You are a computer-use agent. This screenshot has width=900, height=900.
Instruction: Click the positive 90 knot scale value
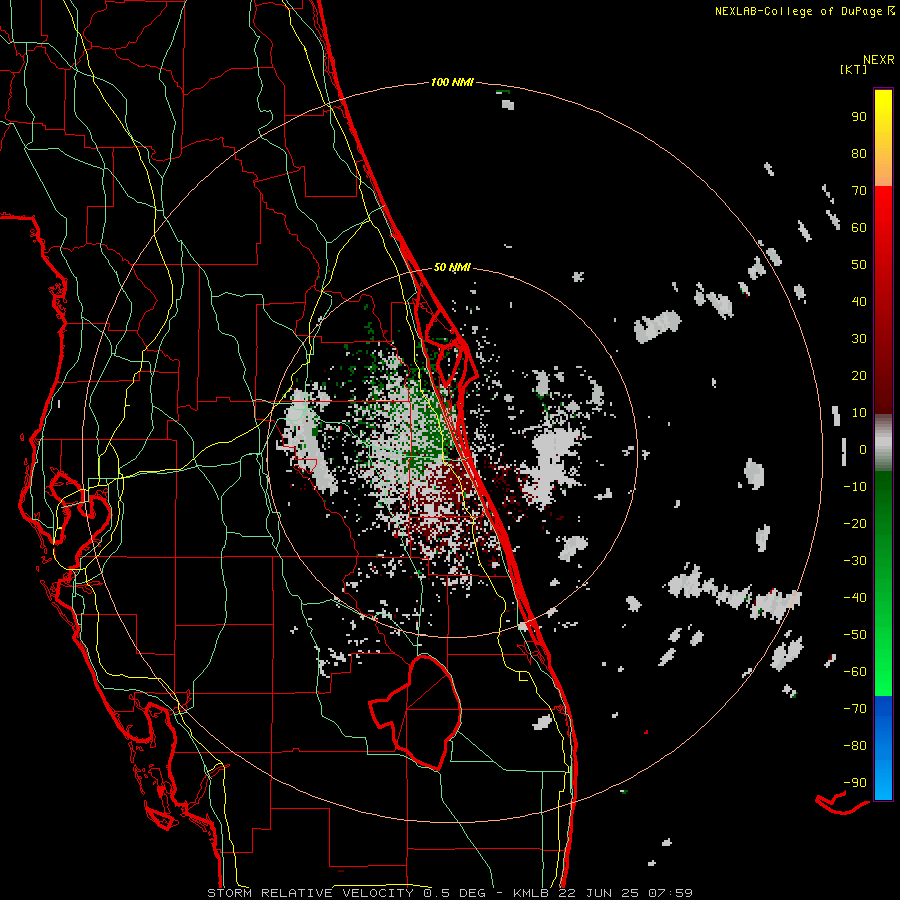point(859,117)
